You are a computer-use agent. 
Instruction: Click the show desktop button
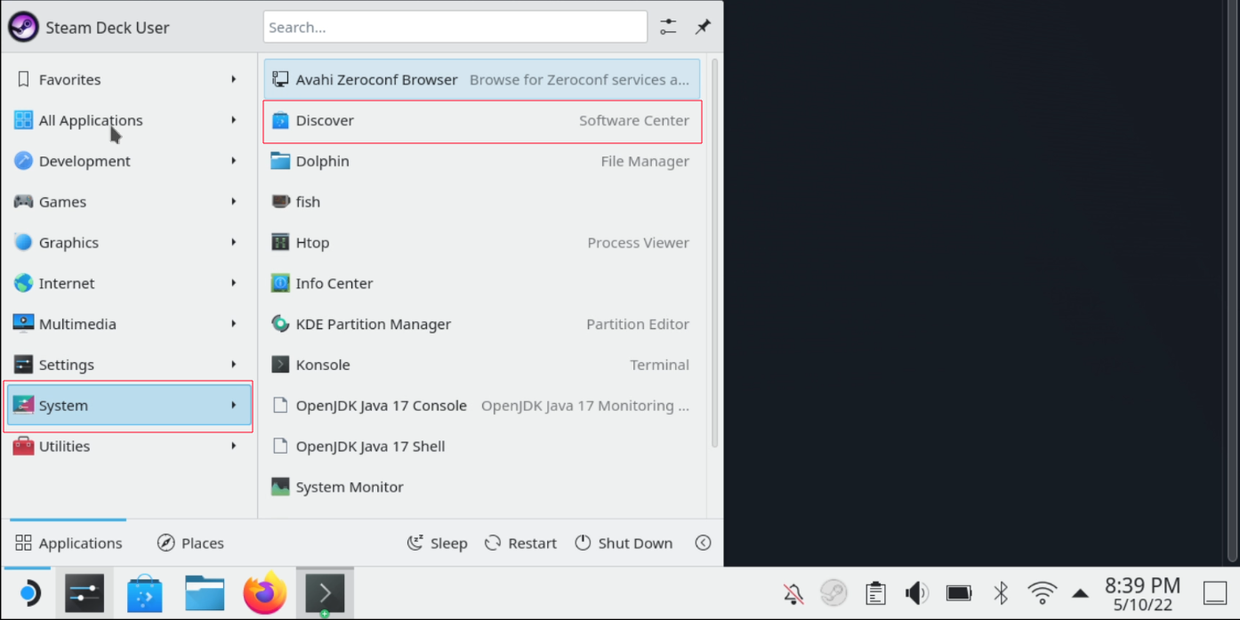(x=1215, y=594)
